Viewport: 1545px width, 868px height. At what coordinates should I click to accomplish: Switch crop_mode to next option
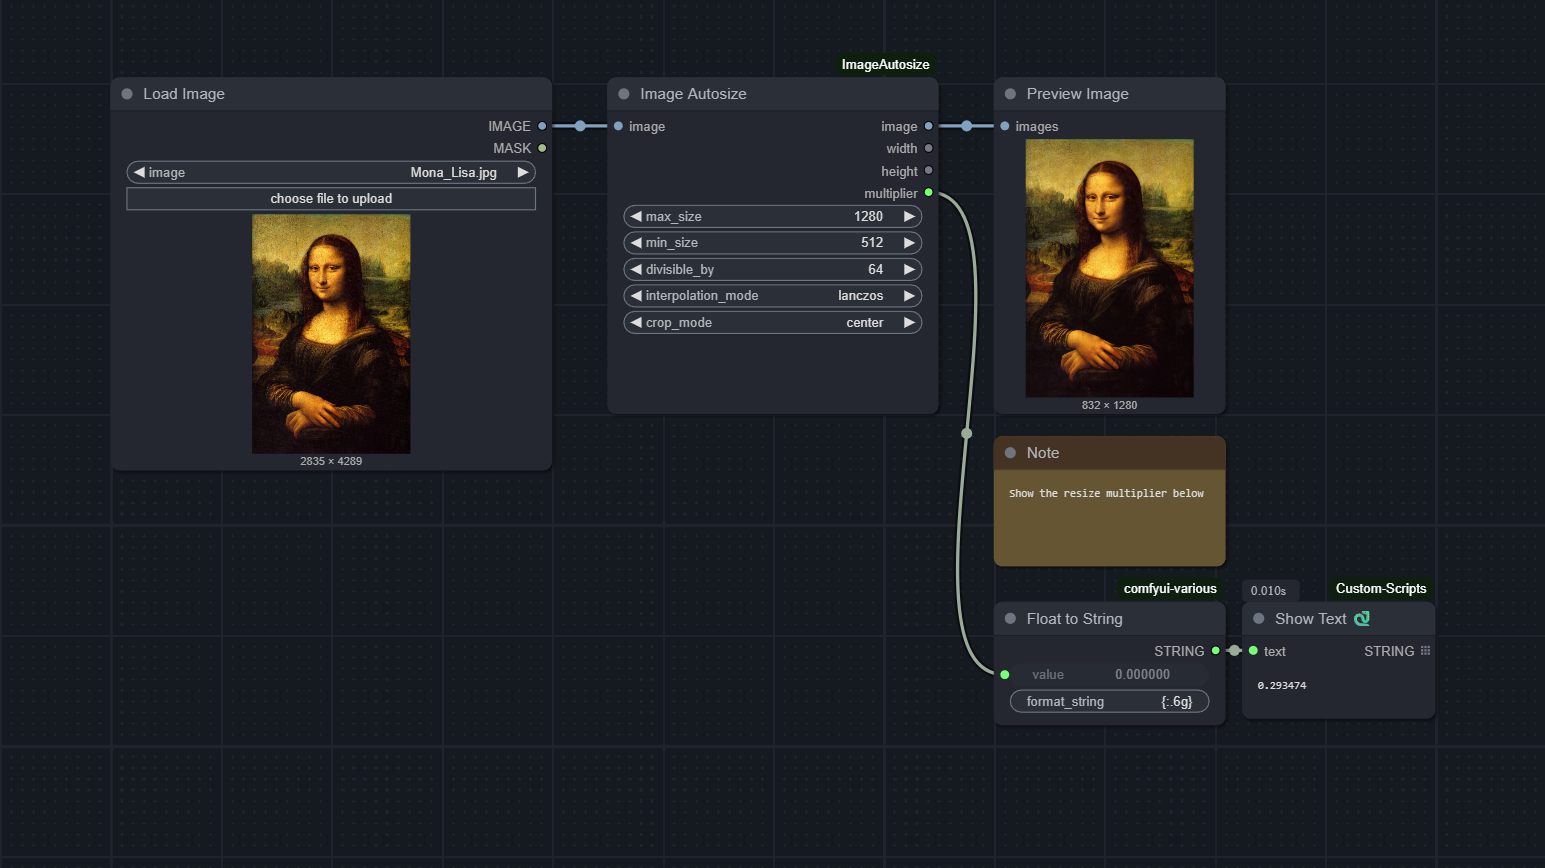pyautogui.click(x=909, y=323)
